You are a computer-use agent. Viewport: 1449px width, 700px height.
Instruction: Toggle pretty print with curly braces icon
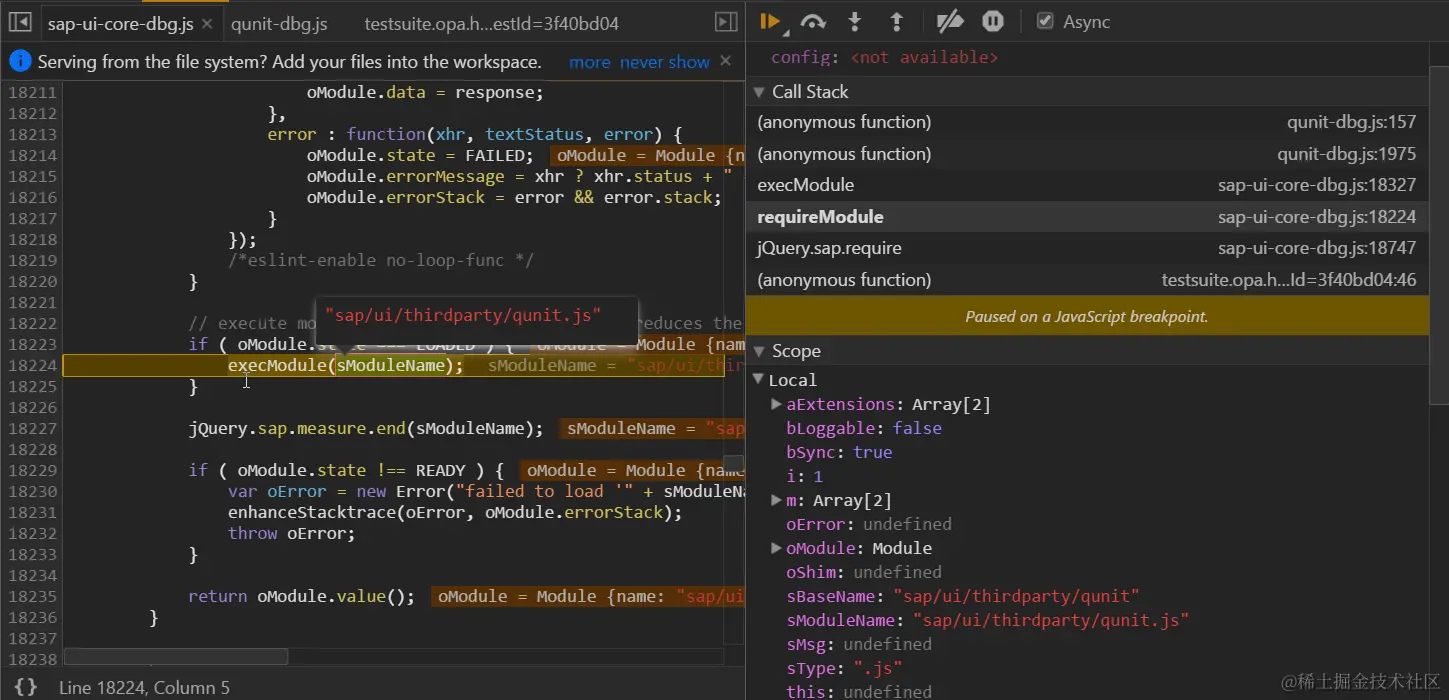[26, 687]
